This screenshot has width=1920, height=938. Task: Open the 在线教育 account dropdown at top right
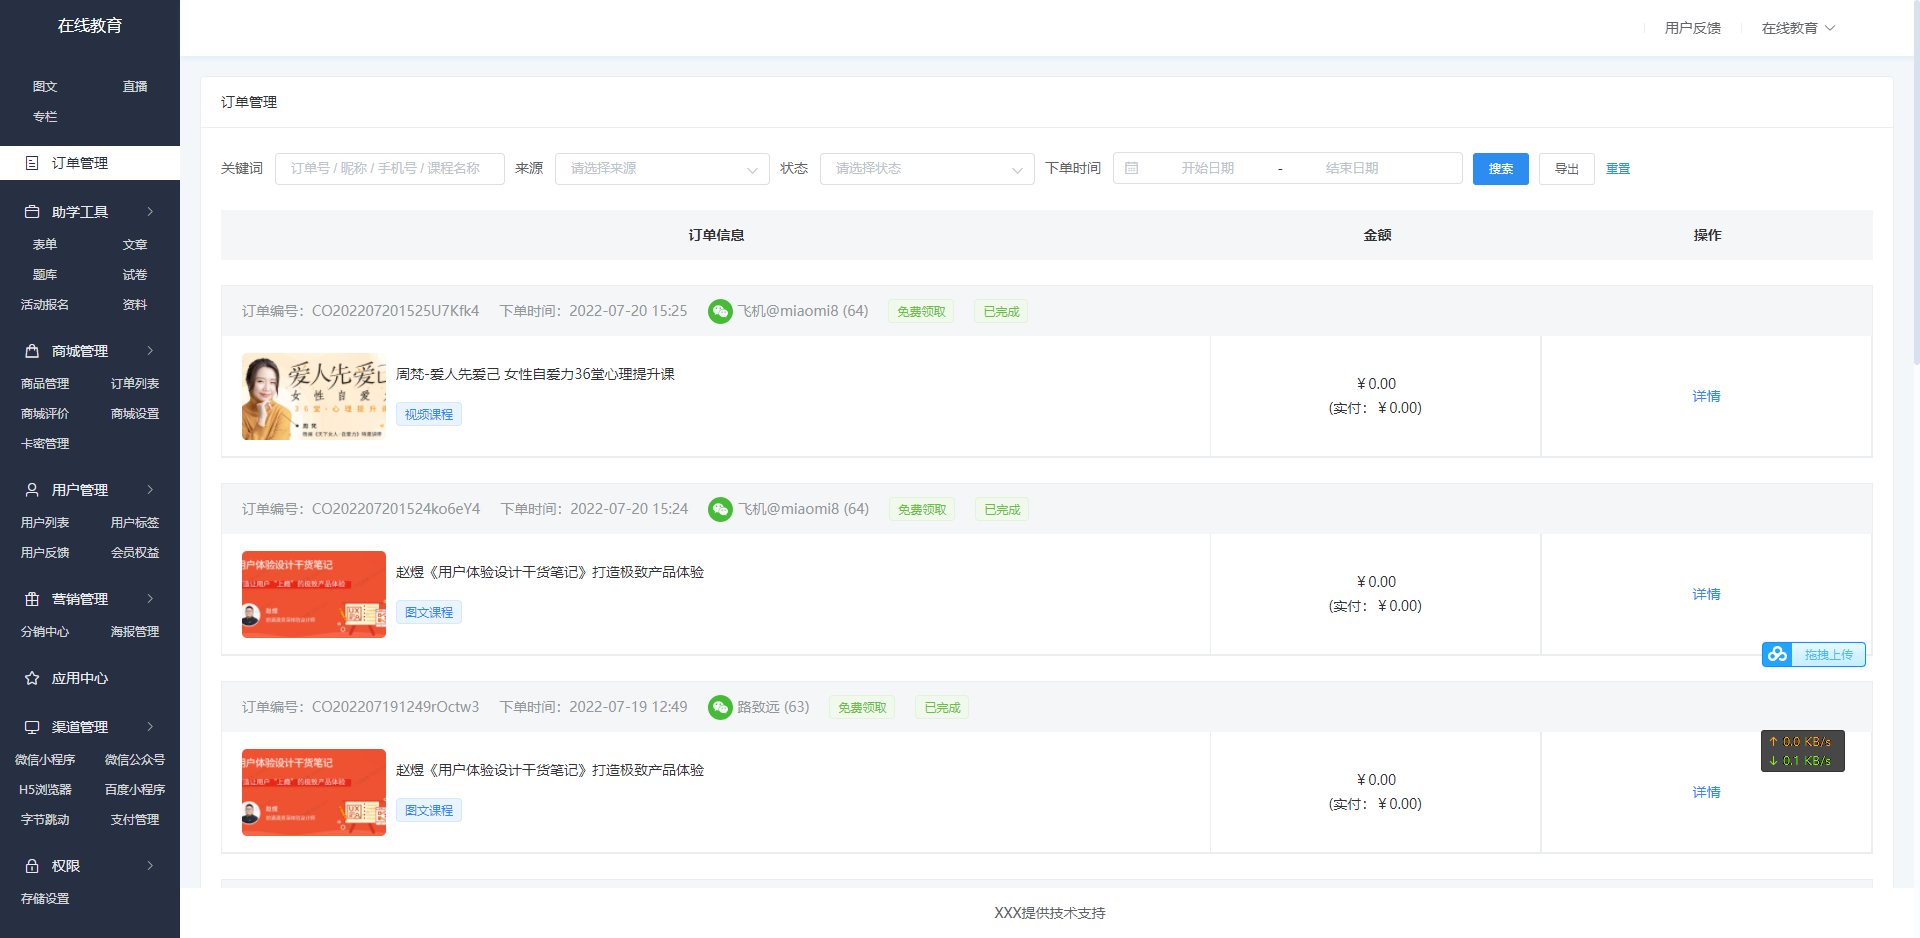pyautogui.click(x=1798, y=28)
